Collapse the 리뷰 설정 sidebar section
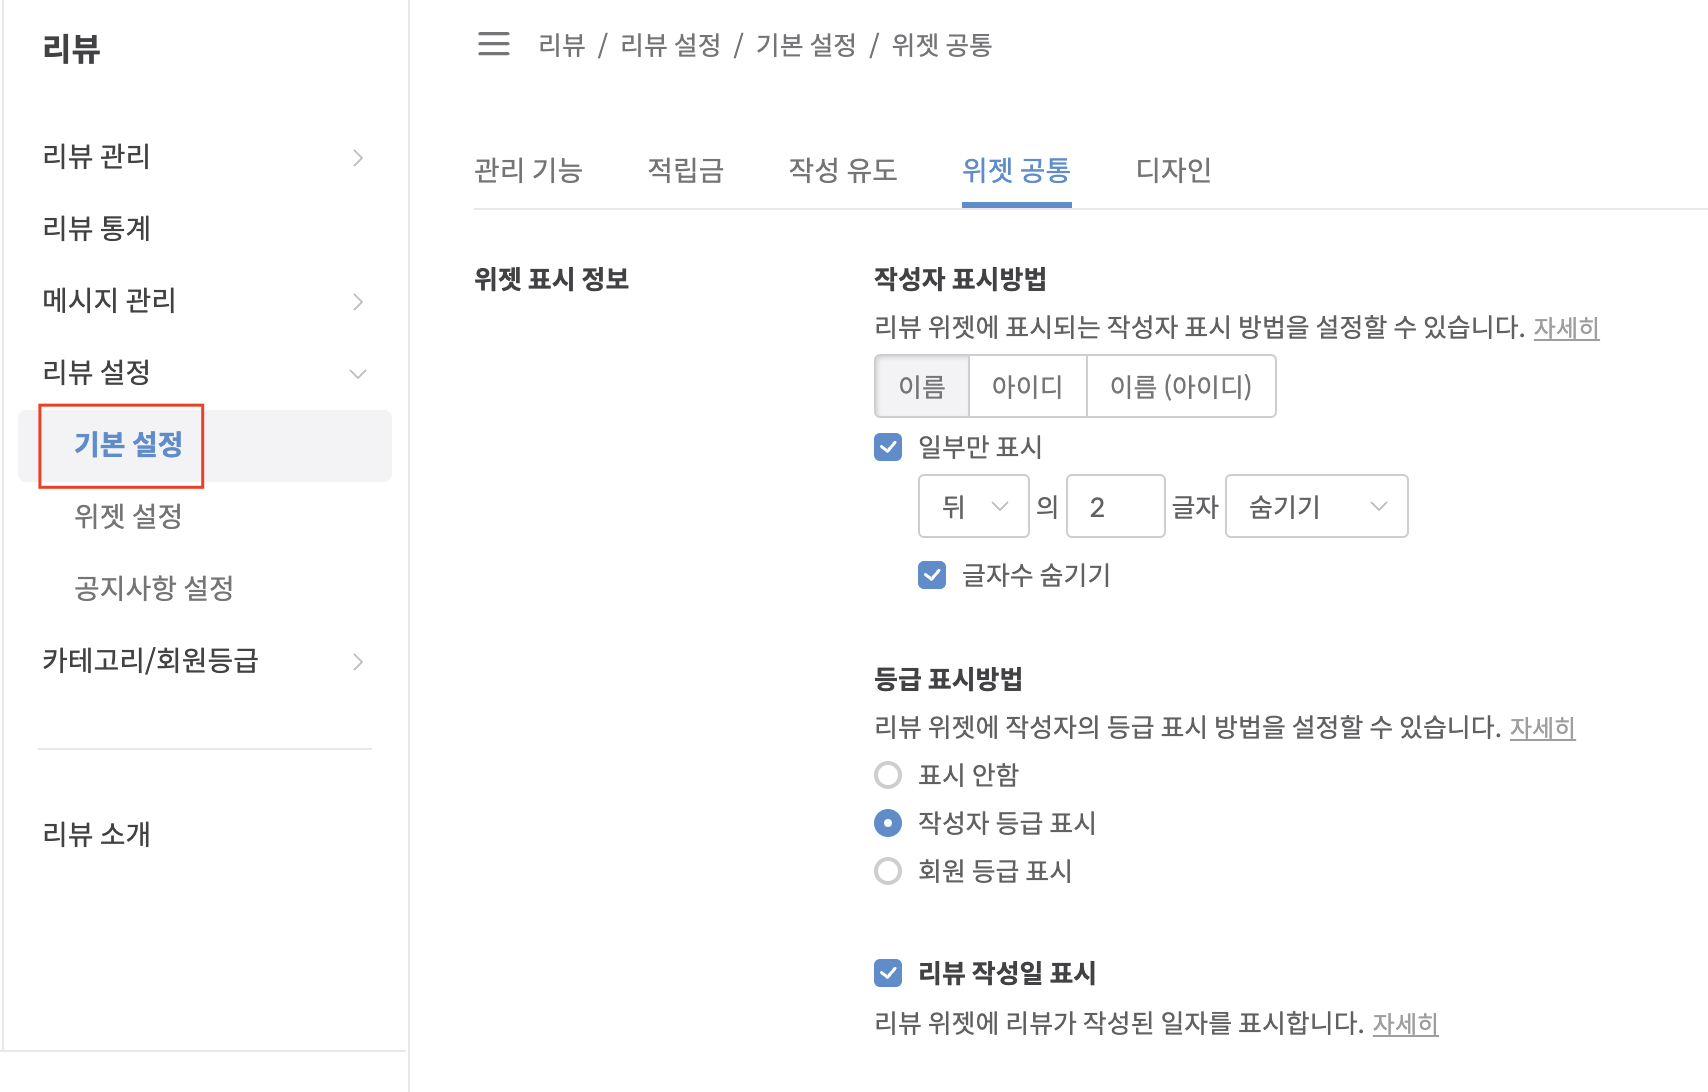Viewport: 1708px width, 1092px height. coord(358,374)
